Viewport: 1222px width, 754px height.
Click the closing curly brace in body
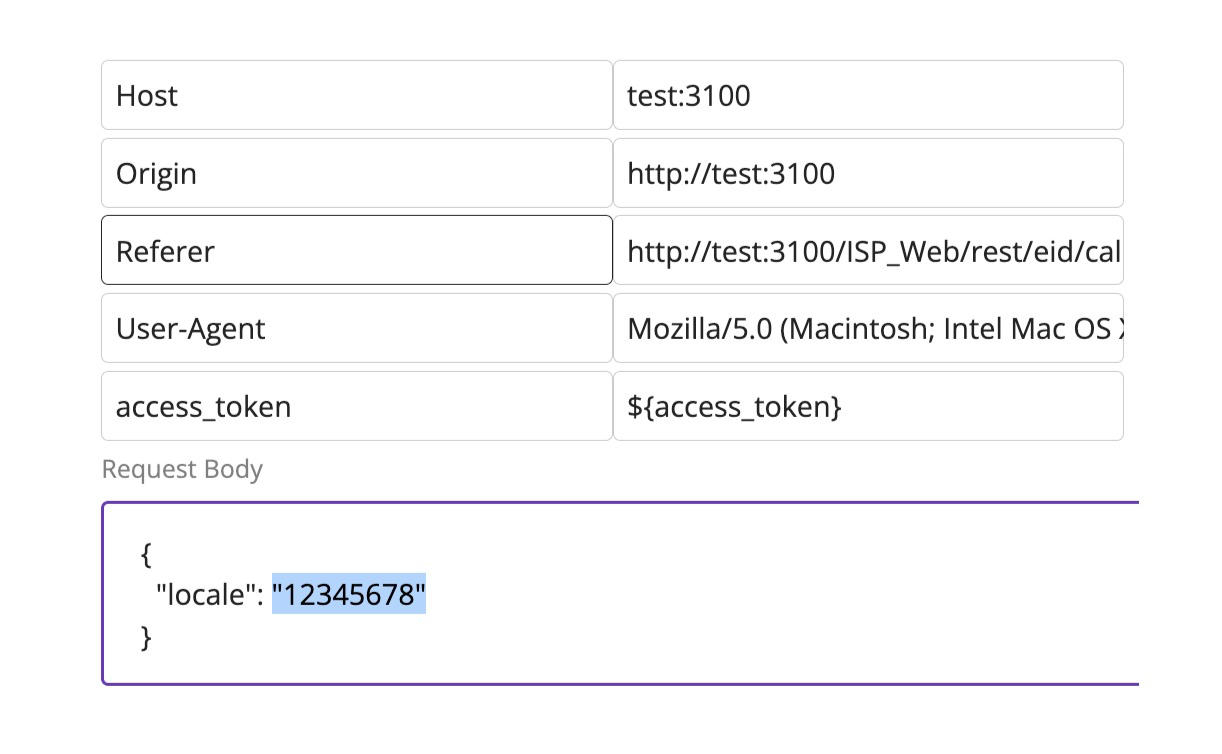tap(147, 637)
